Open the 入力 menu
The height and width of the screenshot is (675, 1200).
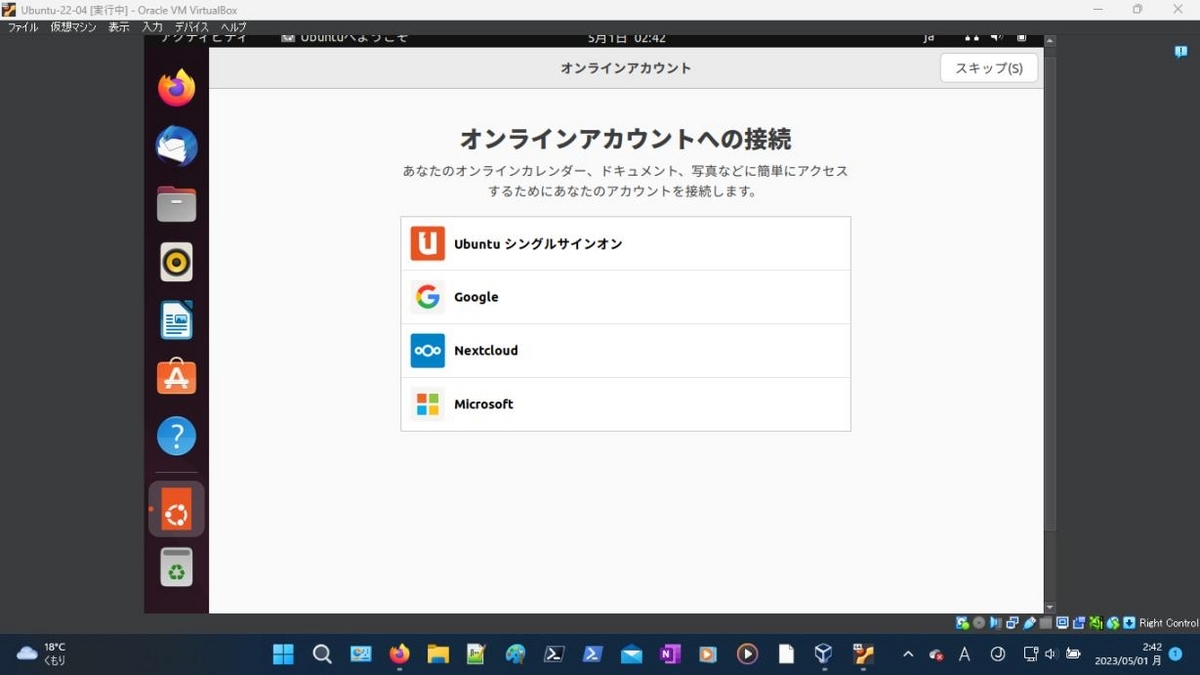(152, 27)
